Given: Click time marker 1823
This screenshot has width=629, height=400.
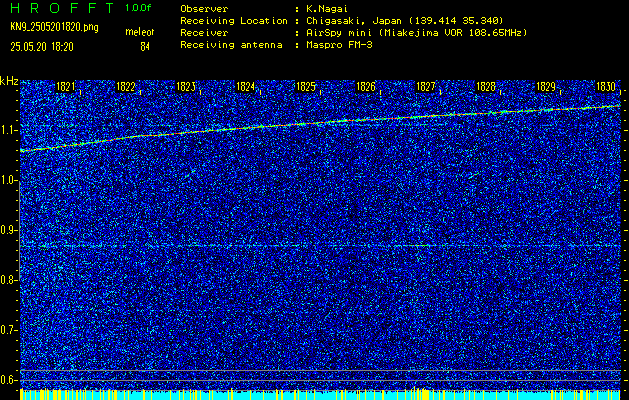Looking at the screenshot, I should pyautogui.click(x=186, y=87).
